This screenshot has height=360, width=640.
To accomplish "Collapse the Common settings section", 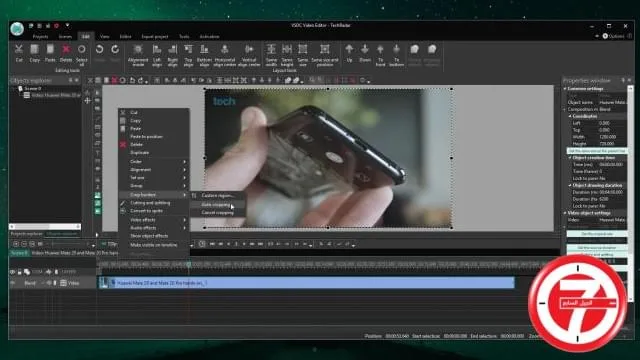I will point(565,89).
